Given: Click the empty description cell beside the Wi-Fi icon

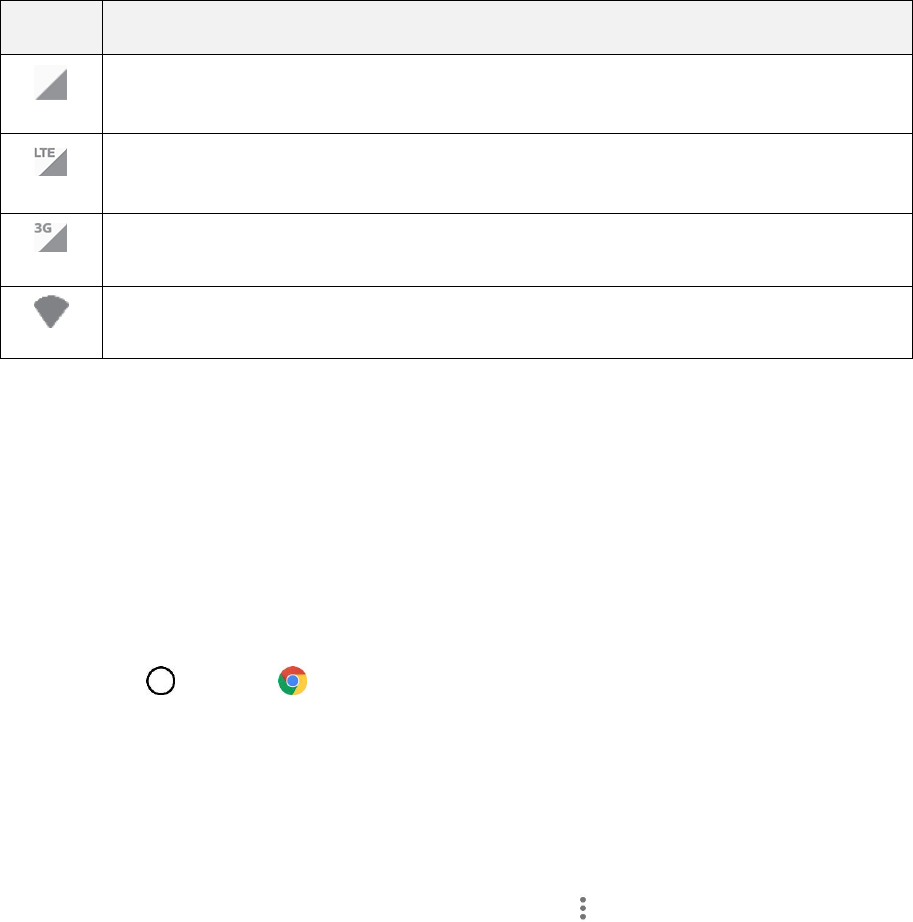Looking at the screenshot, I should (x=507, y=322).
